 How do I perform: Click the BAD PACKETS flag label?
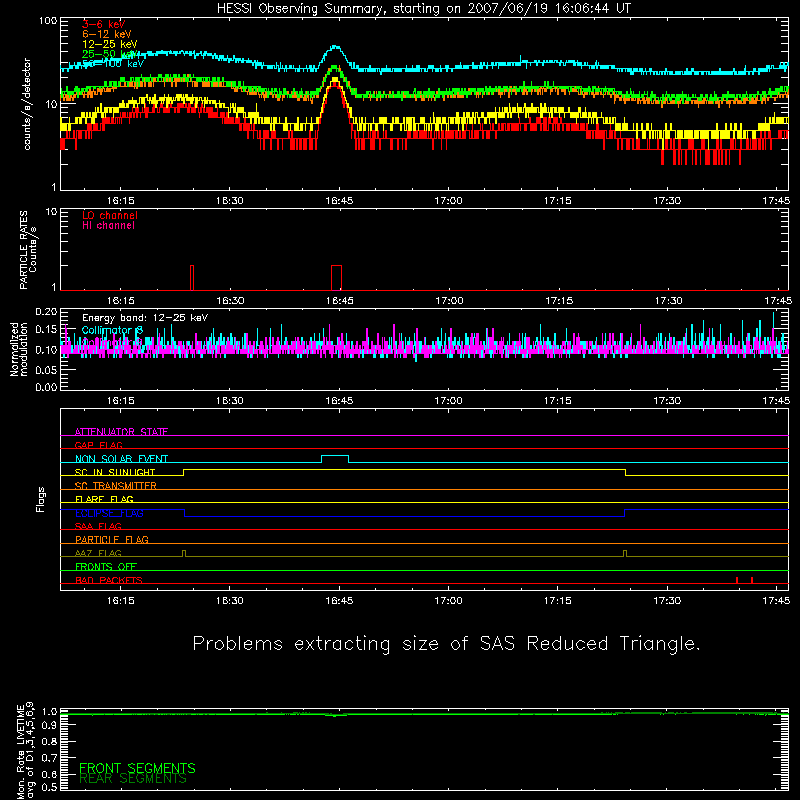[109, 580]
